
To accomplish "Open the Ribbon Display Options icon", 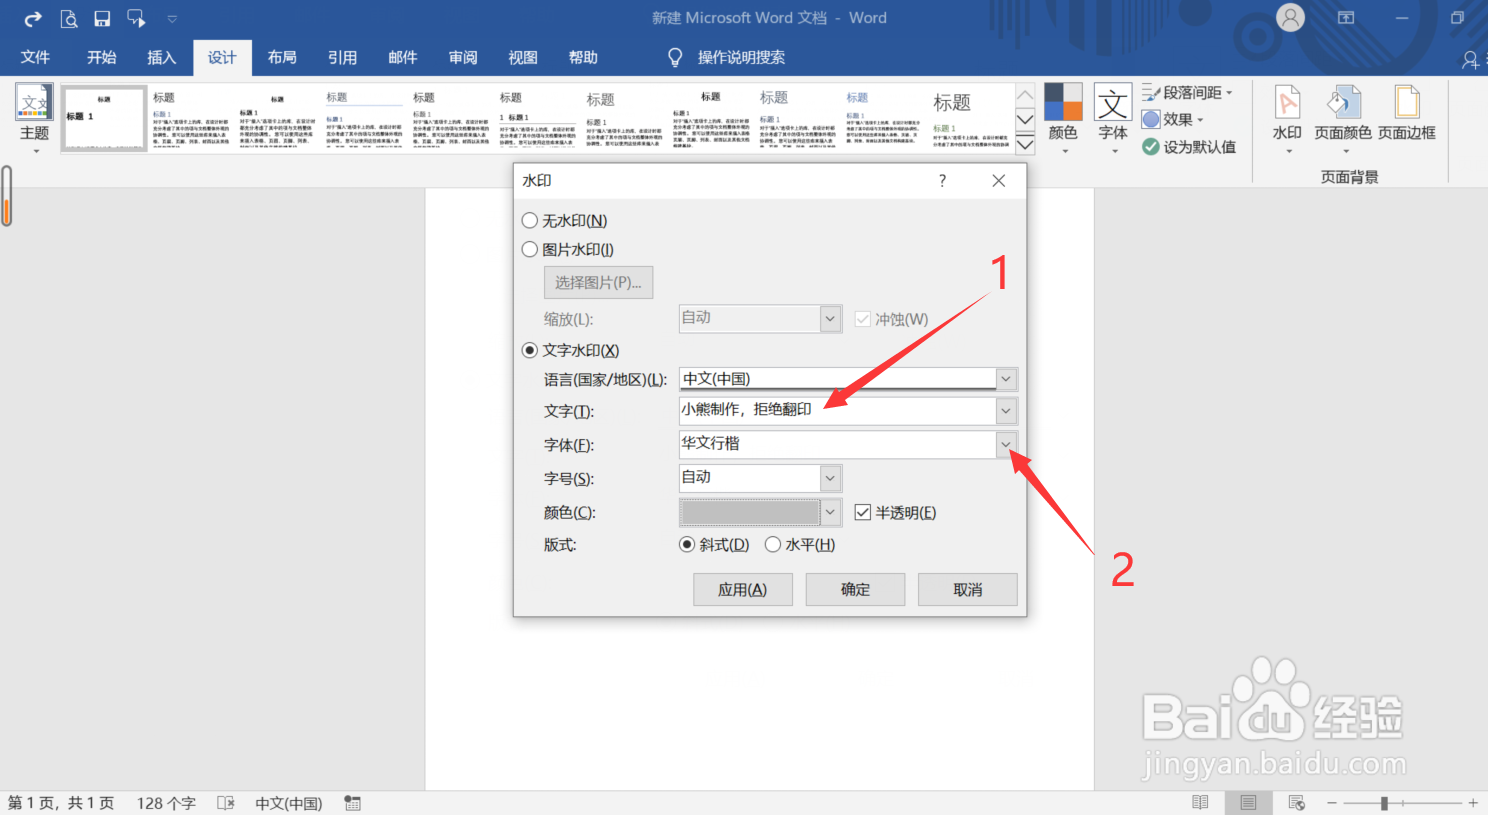I will pos(1346,18).
